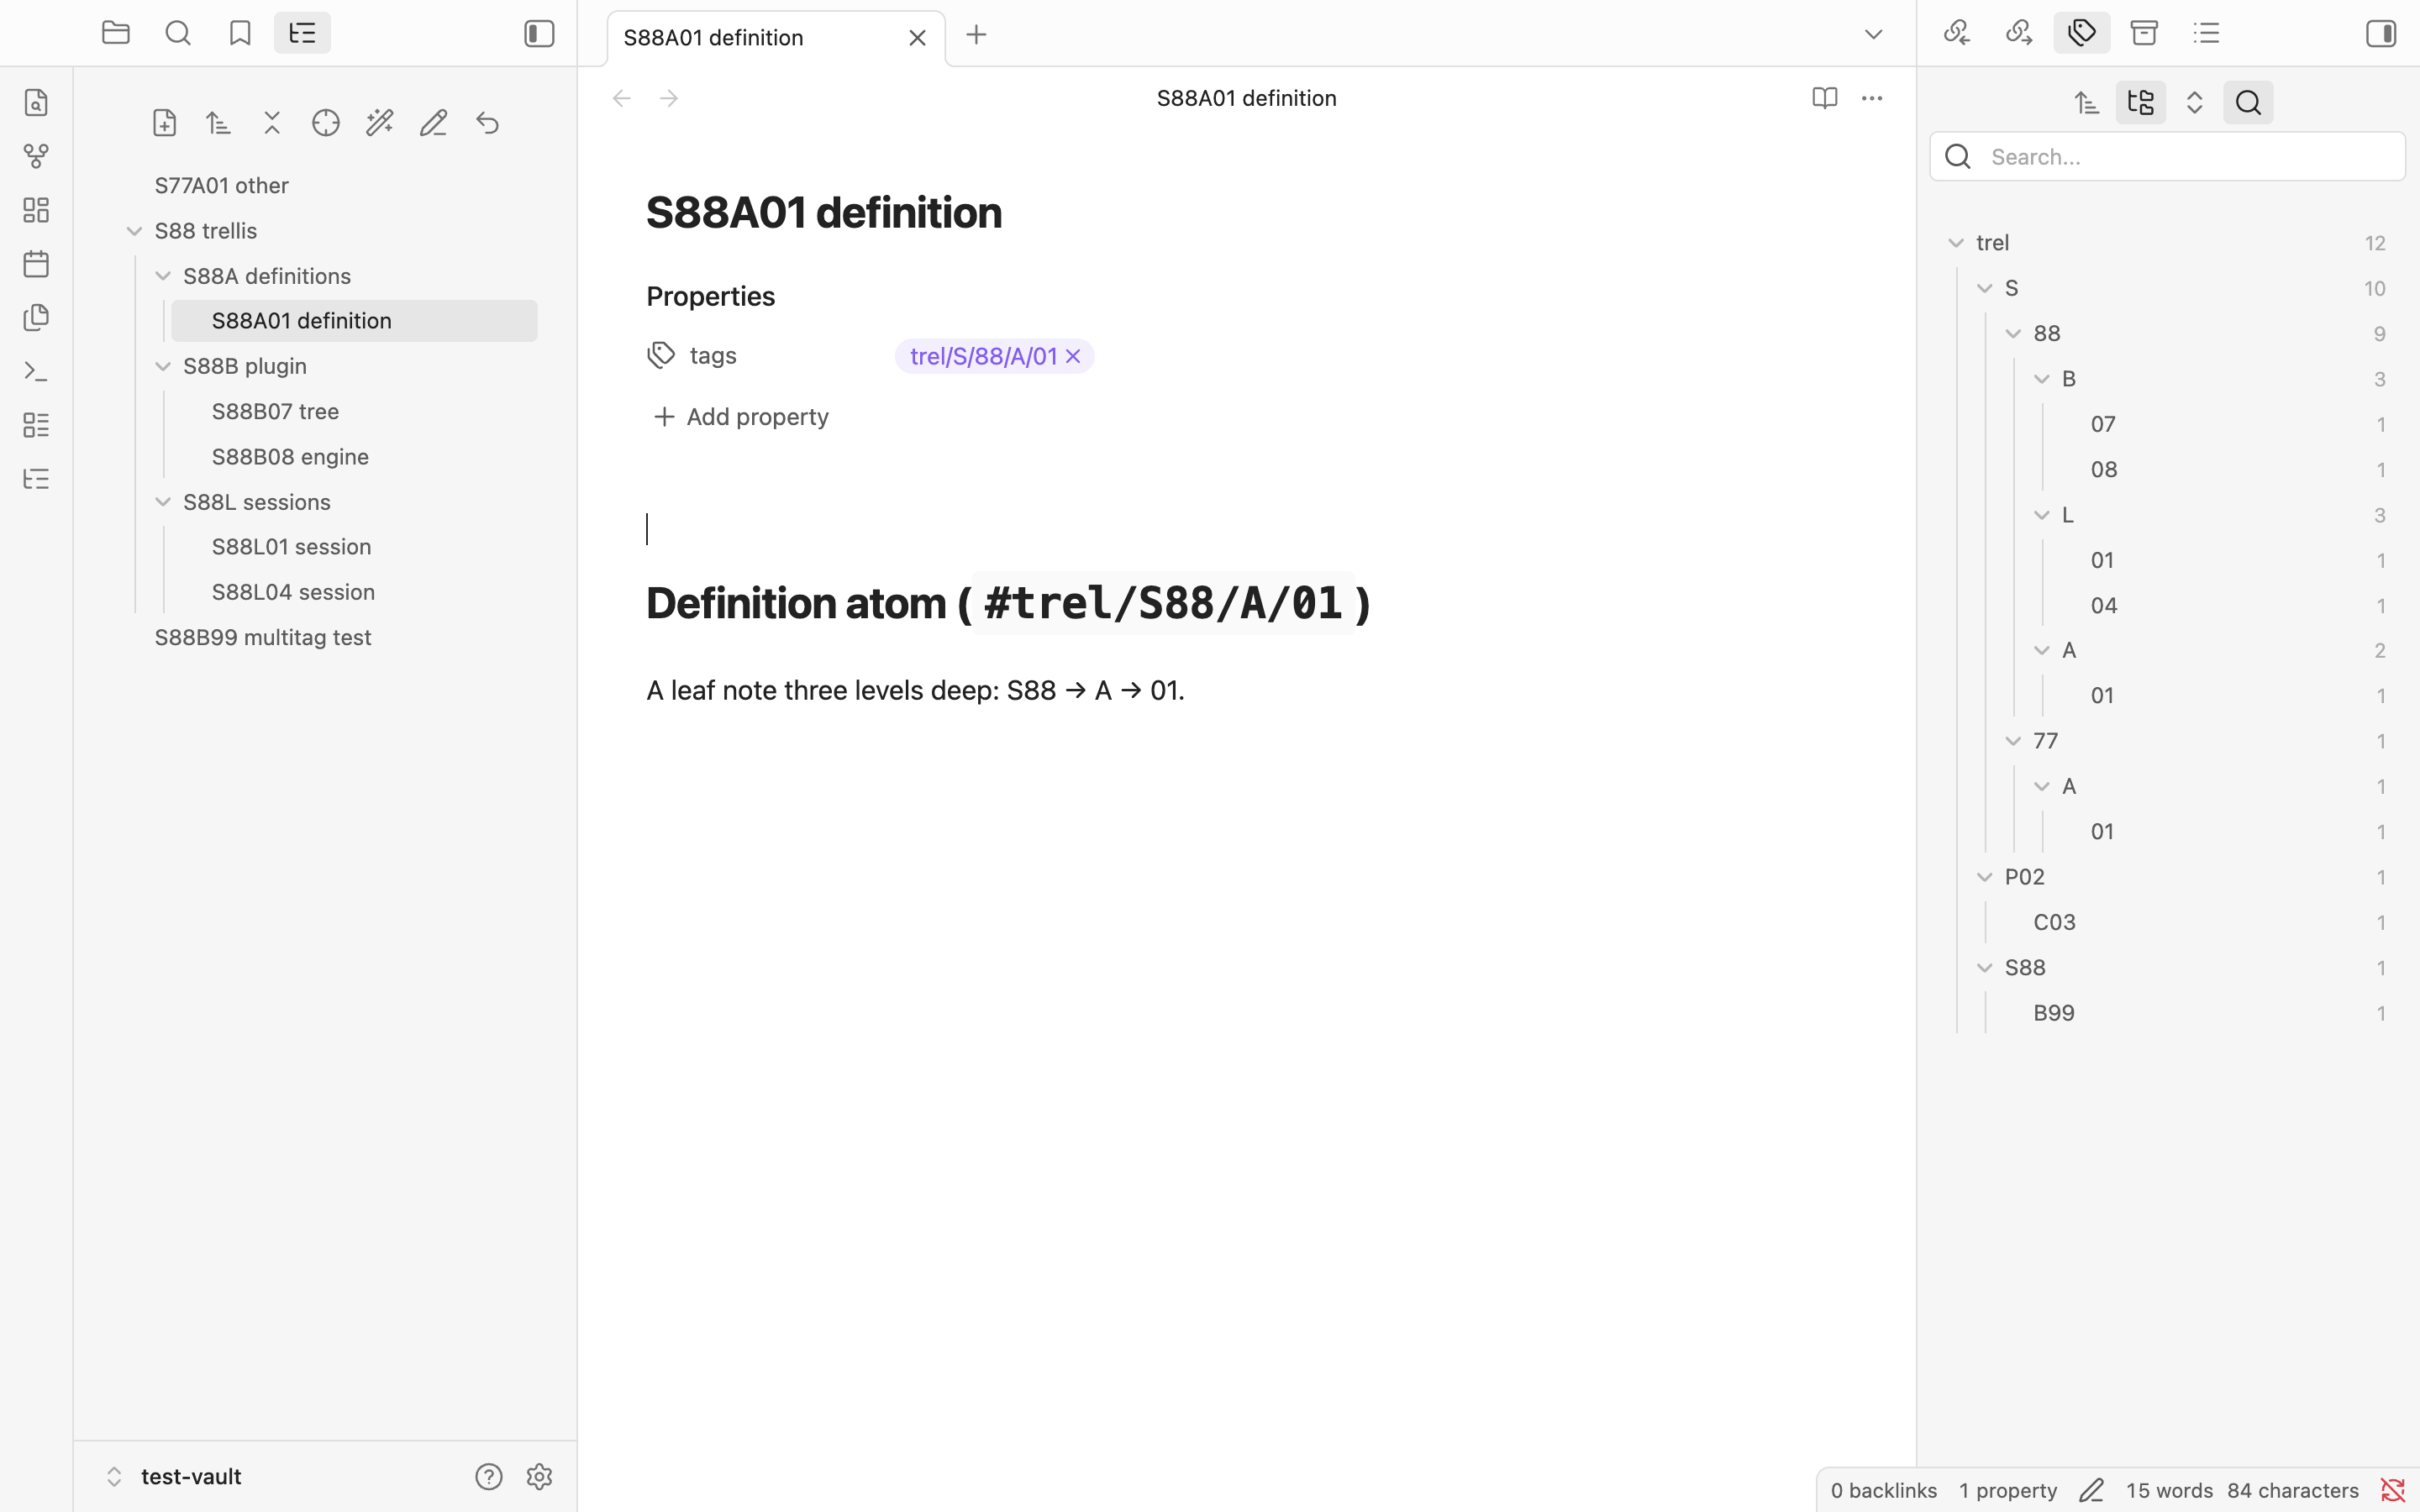Open daily note calendar icon
The height and width of the screenshot is (1512, 2420).
click(x=36, y=264)
